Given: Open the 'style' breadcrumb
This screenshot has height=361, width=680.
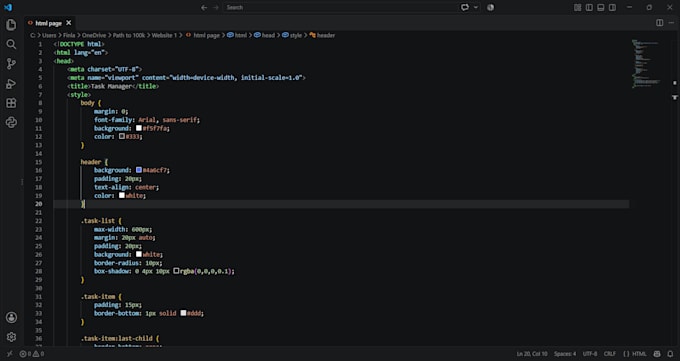Looking at the screenshot, I should (x=292, y=35).
